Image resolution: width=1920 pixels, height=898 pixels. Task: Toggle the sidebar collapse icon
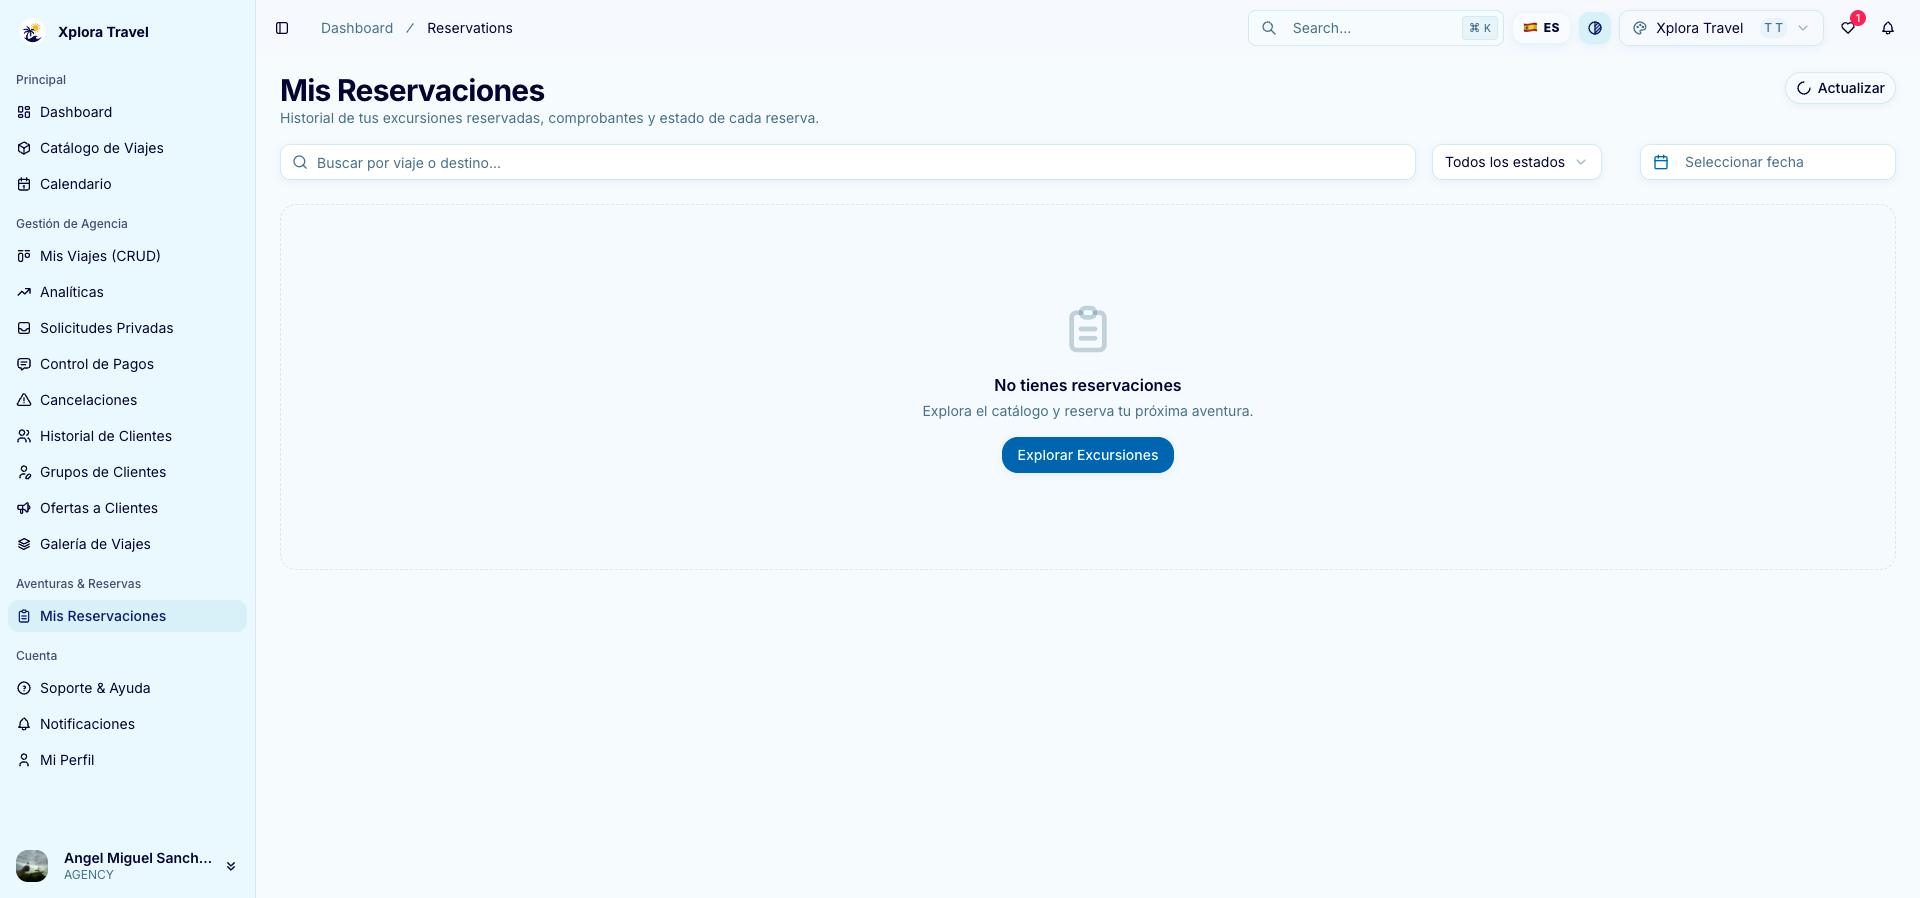click(282, 28)
